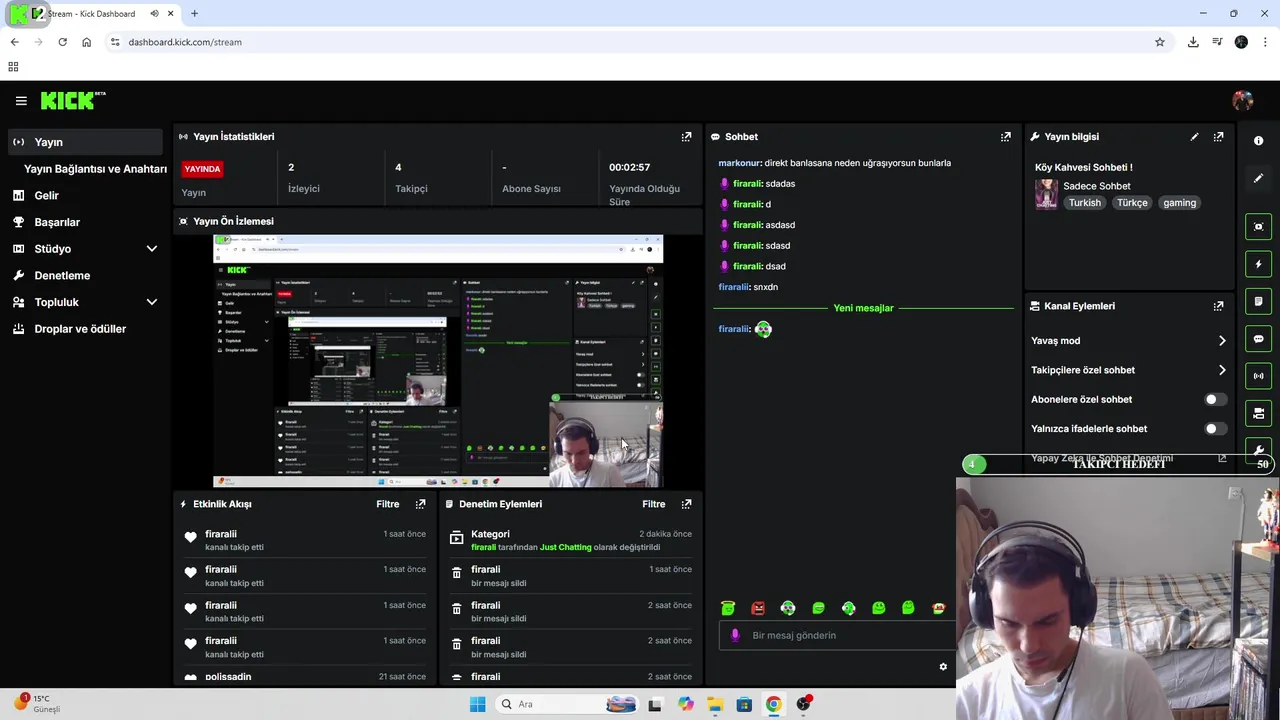Edit stream info with the Yayın bilgisi pencil
This screenshot has width=1280, height=720.
click(1194, 137)
